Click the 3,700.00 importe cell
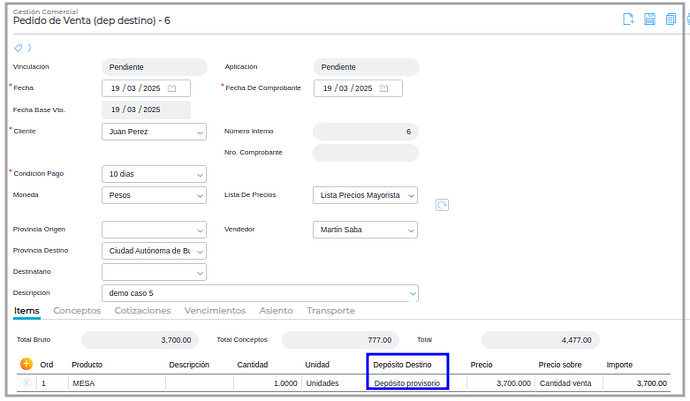The image size is (690, 401). [637, 383]
